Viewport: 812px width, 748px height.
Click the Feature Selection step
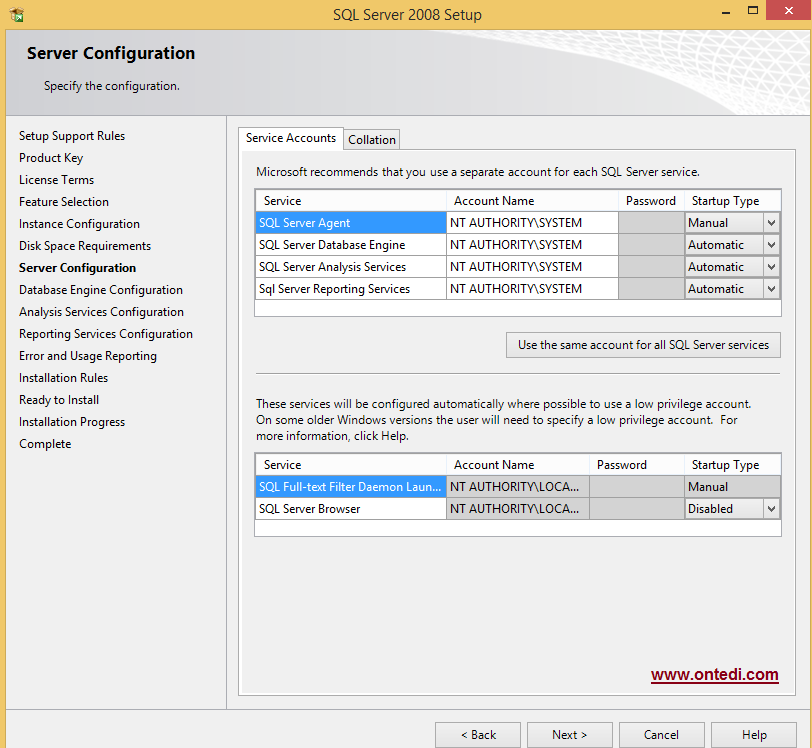(64, 202)
